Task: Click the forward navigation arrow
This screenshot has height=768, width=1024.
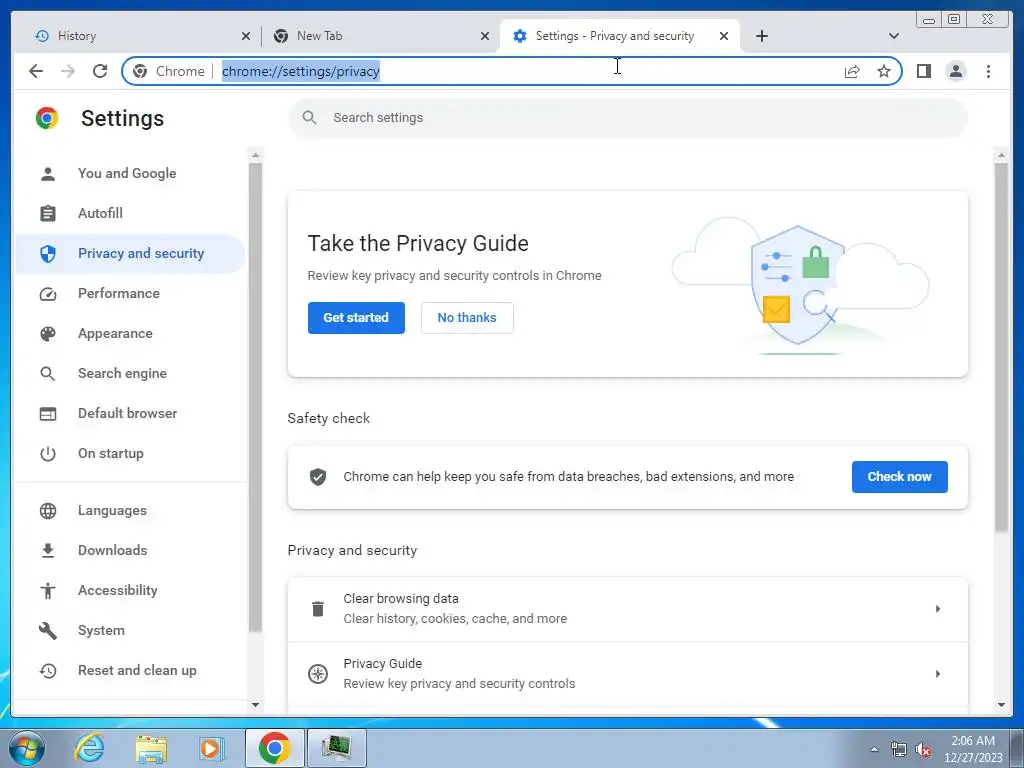Action: pyautogui.click(x=68, y=71)
